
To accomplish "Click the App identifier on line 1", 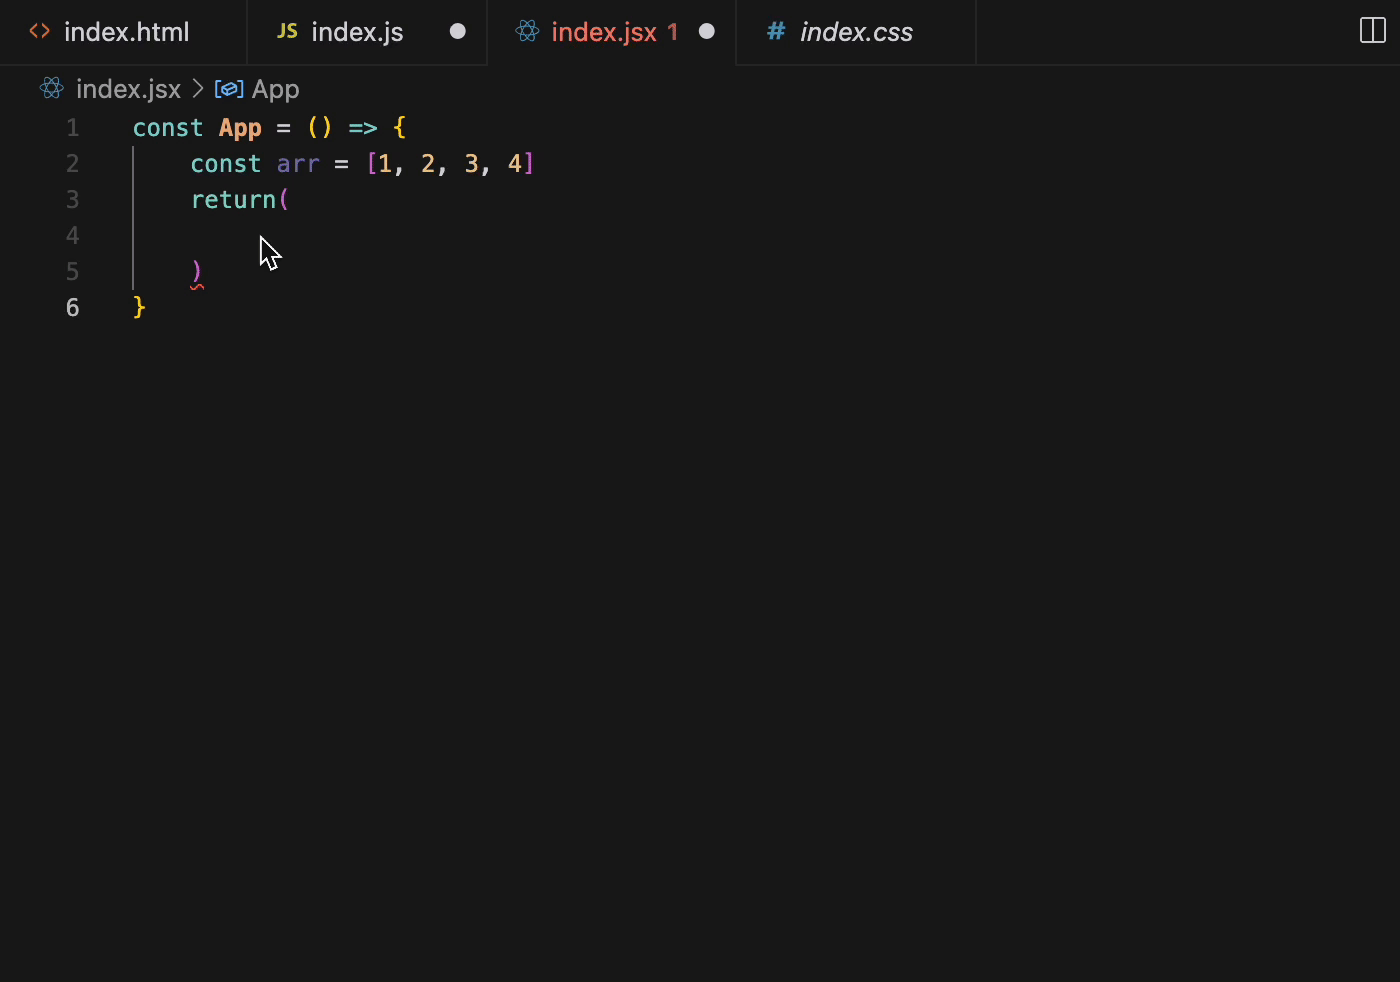I will (x=240, y=128).
